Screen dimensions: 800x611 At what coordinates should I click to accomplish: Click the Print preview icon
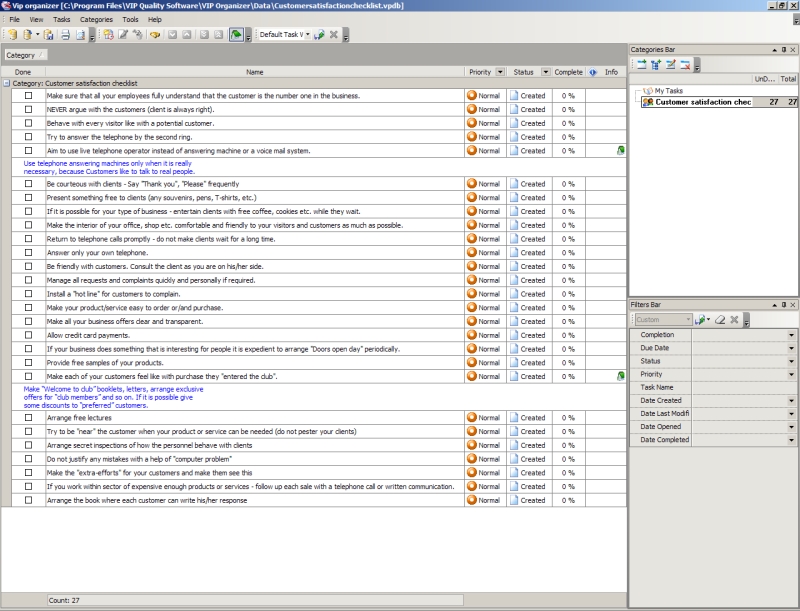(80, 35)
